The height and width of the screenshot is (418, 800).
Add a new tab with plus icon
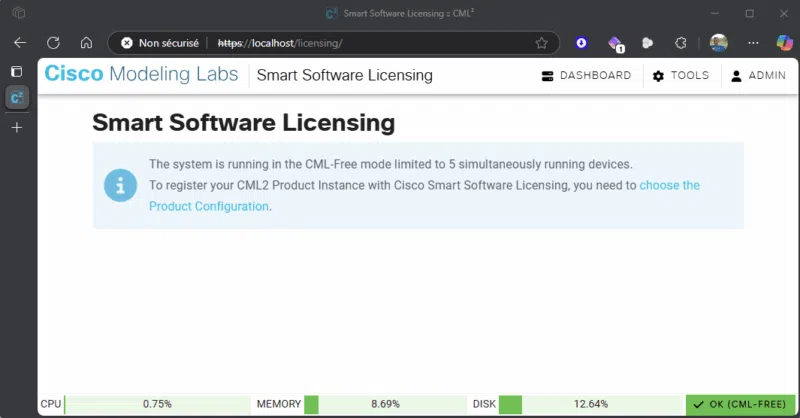click(x=17, y=127)
